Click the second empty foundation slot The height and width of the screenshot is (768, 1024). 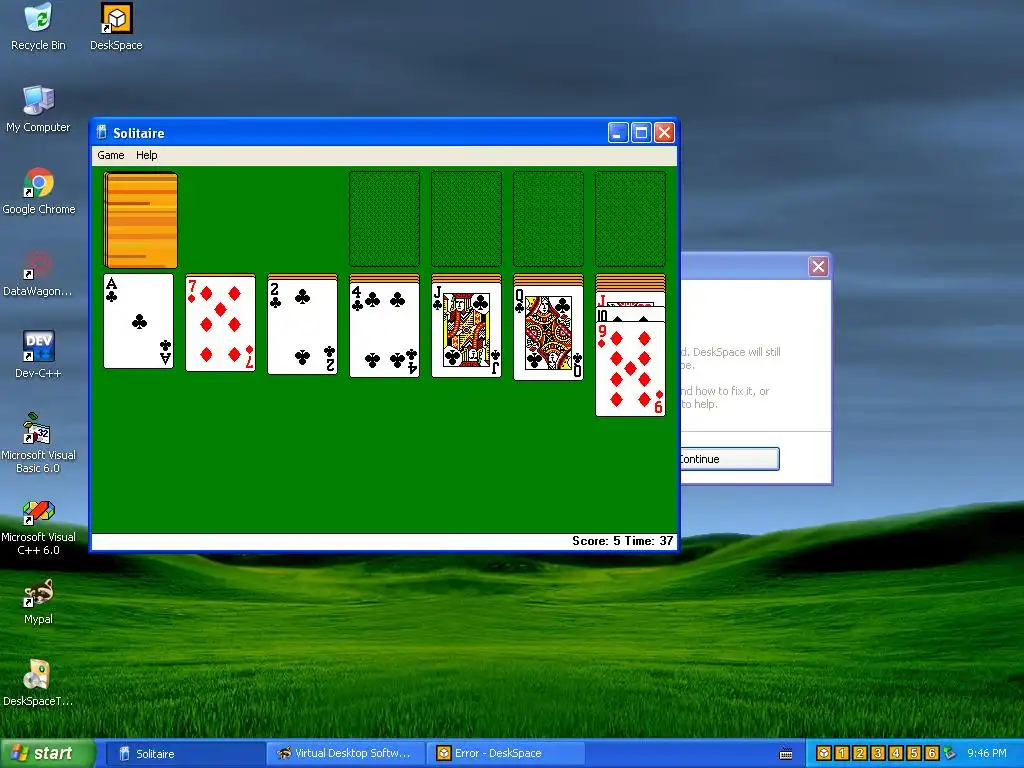[x=466, y=219]
